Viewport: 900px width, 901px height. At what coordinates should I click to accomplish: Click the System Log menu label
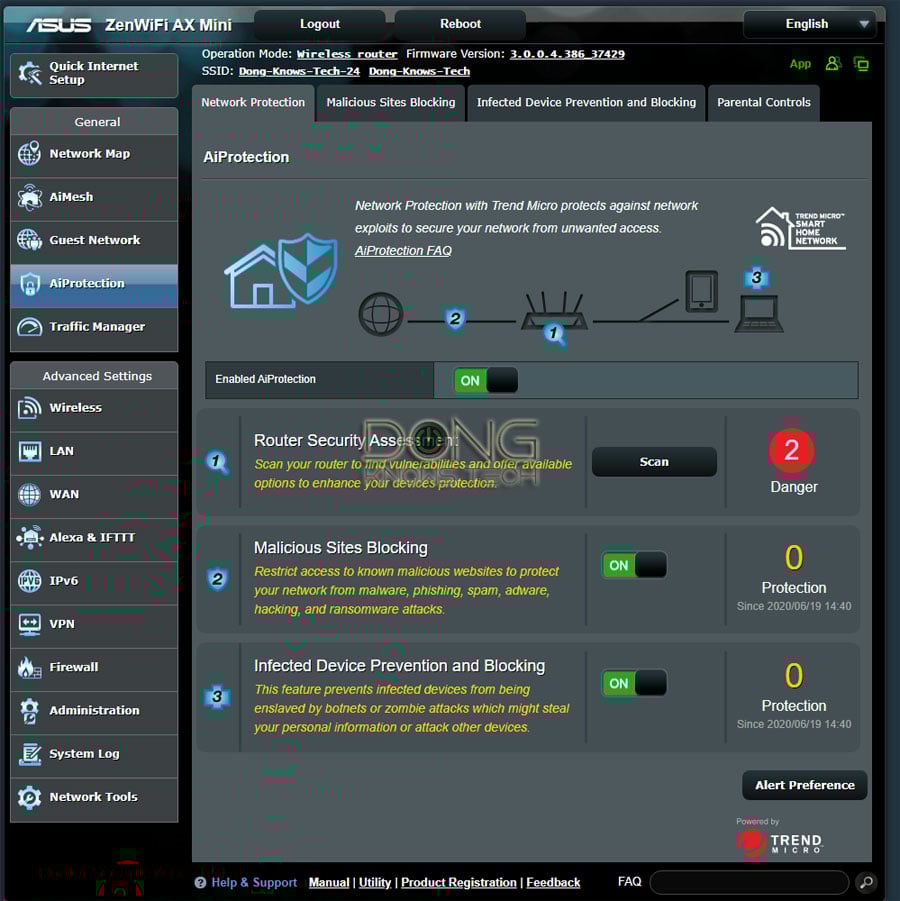coord(84,754)
